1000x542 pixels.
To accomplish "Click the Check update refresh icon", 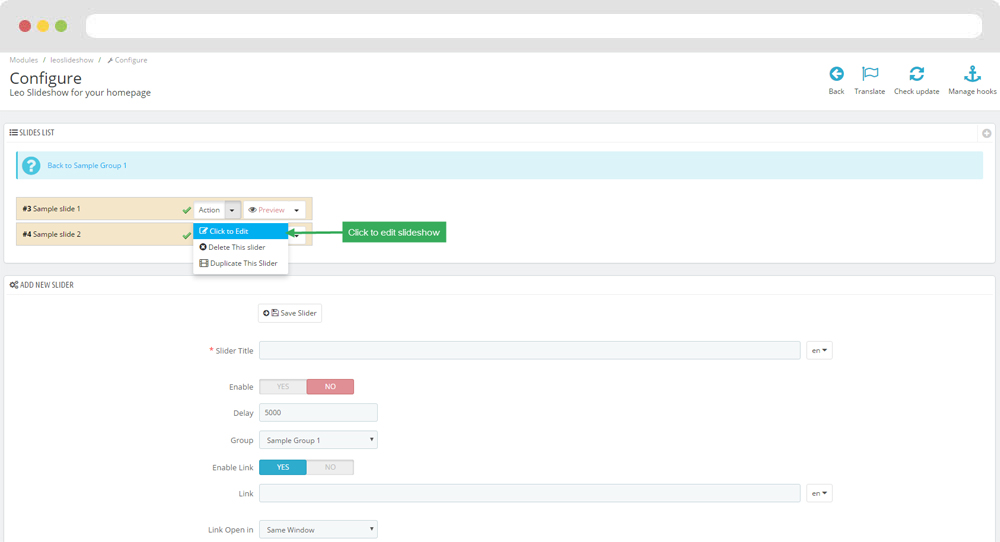I will click(916, 74).
